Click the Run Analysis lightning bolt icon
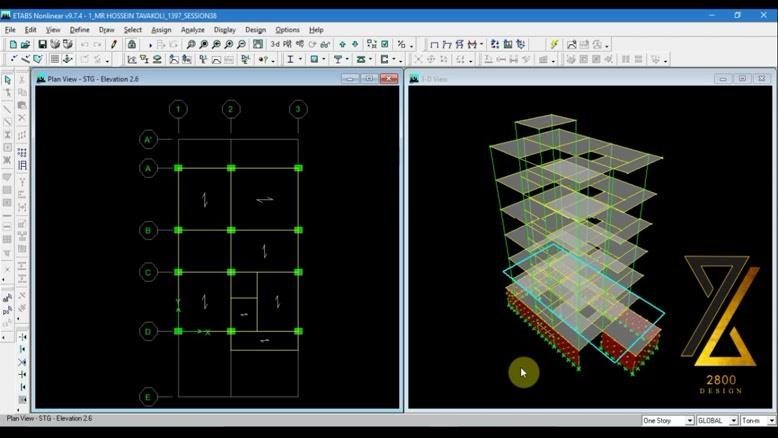778x438 pixels. pos(554,45)
